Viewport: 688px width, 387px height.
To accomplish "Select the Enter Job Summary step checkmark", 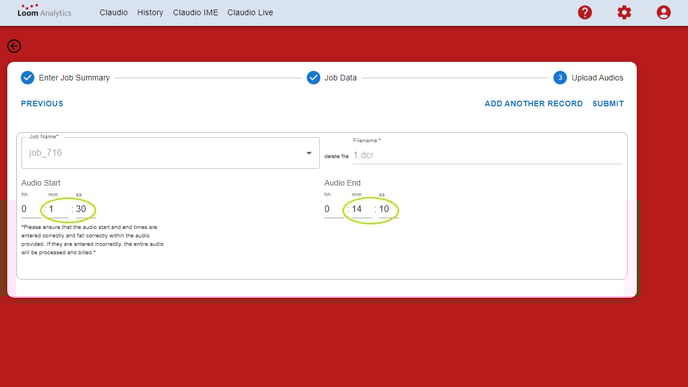I will [27, 78].
